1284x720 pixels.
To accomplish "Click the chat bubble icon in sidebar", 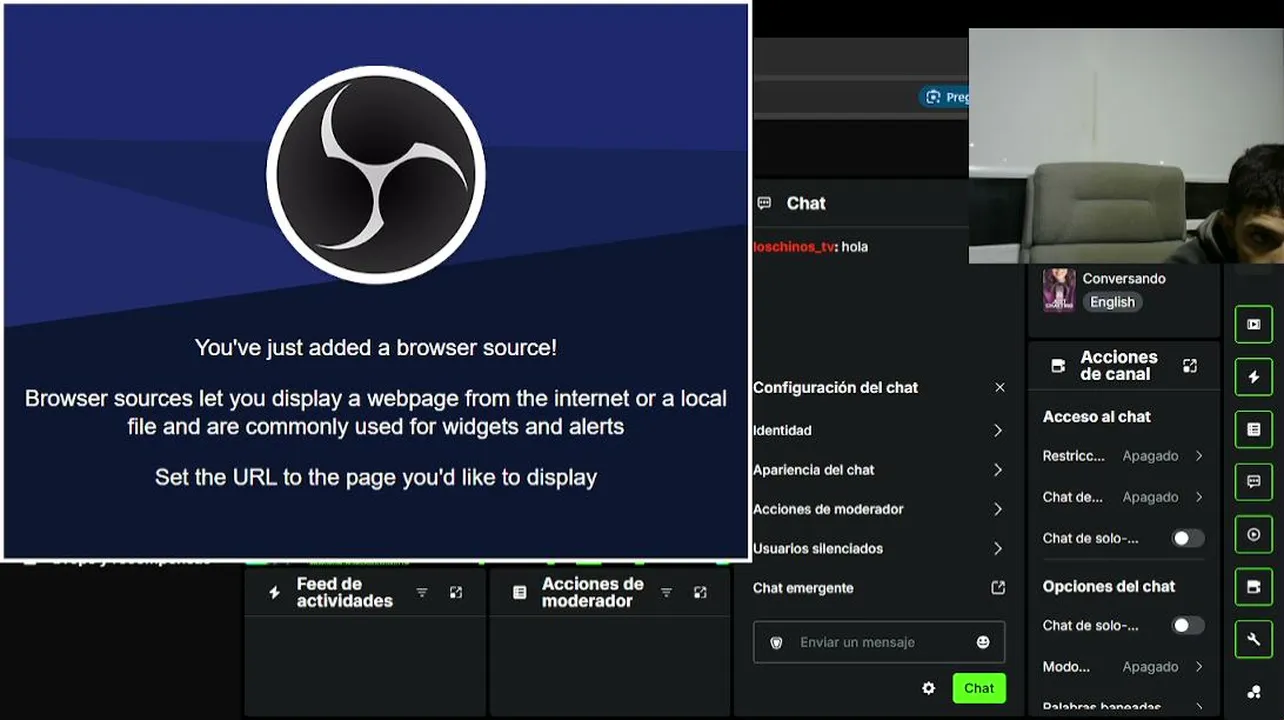I will [x=1254, y=482].
